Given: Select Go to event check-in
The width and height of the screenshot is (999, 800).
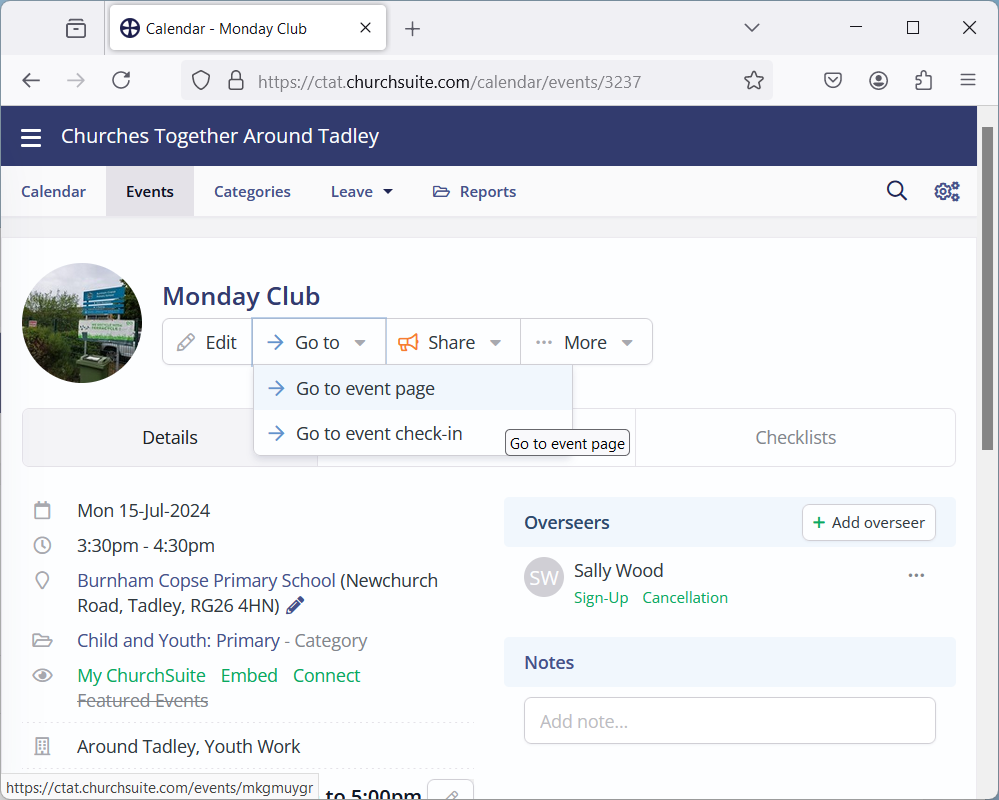Looking at the screenshot, I should [379, 434].
